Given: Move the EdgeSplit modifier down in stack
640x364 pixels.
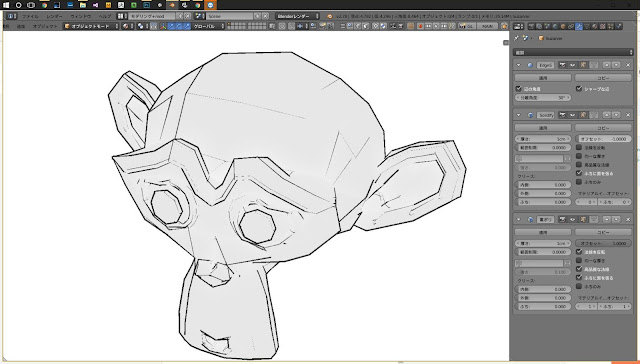Looking at the screenshot, I should pyautogui.click(x=616, y=65).
